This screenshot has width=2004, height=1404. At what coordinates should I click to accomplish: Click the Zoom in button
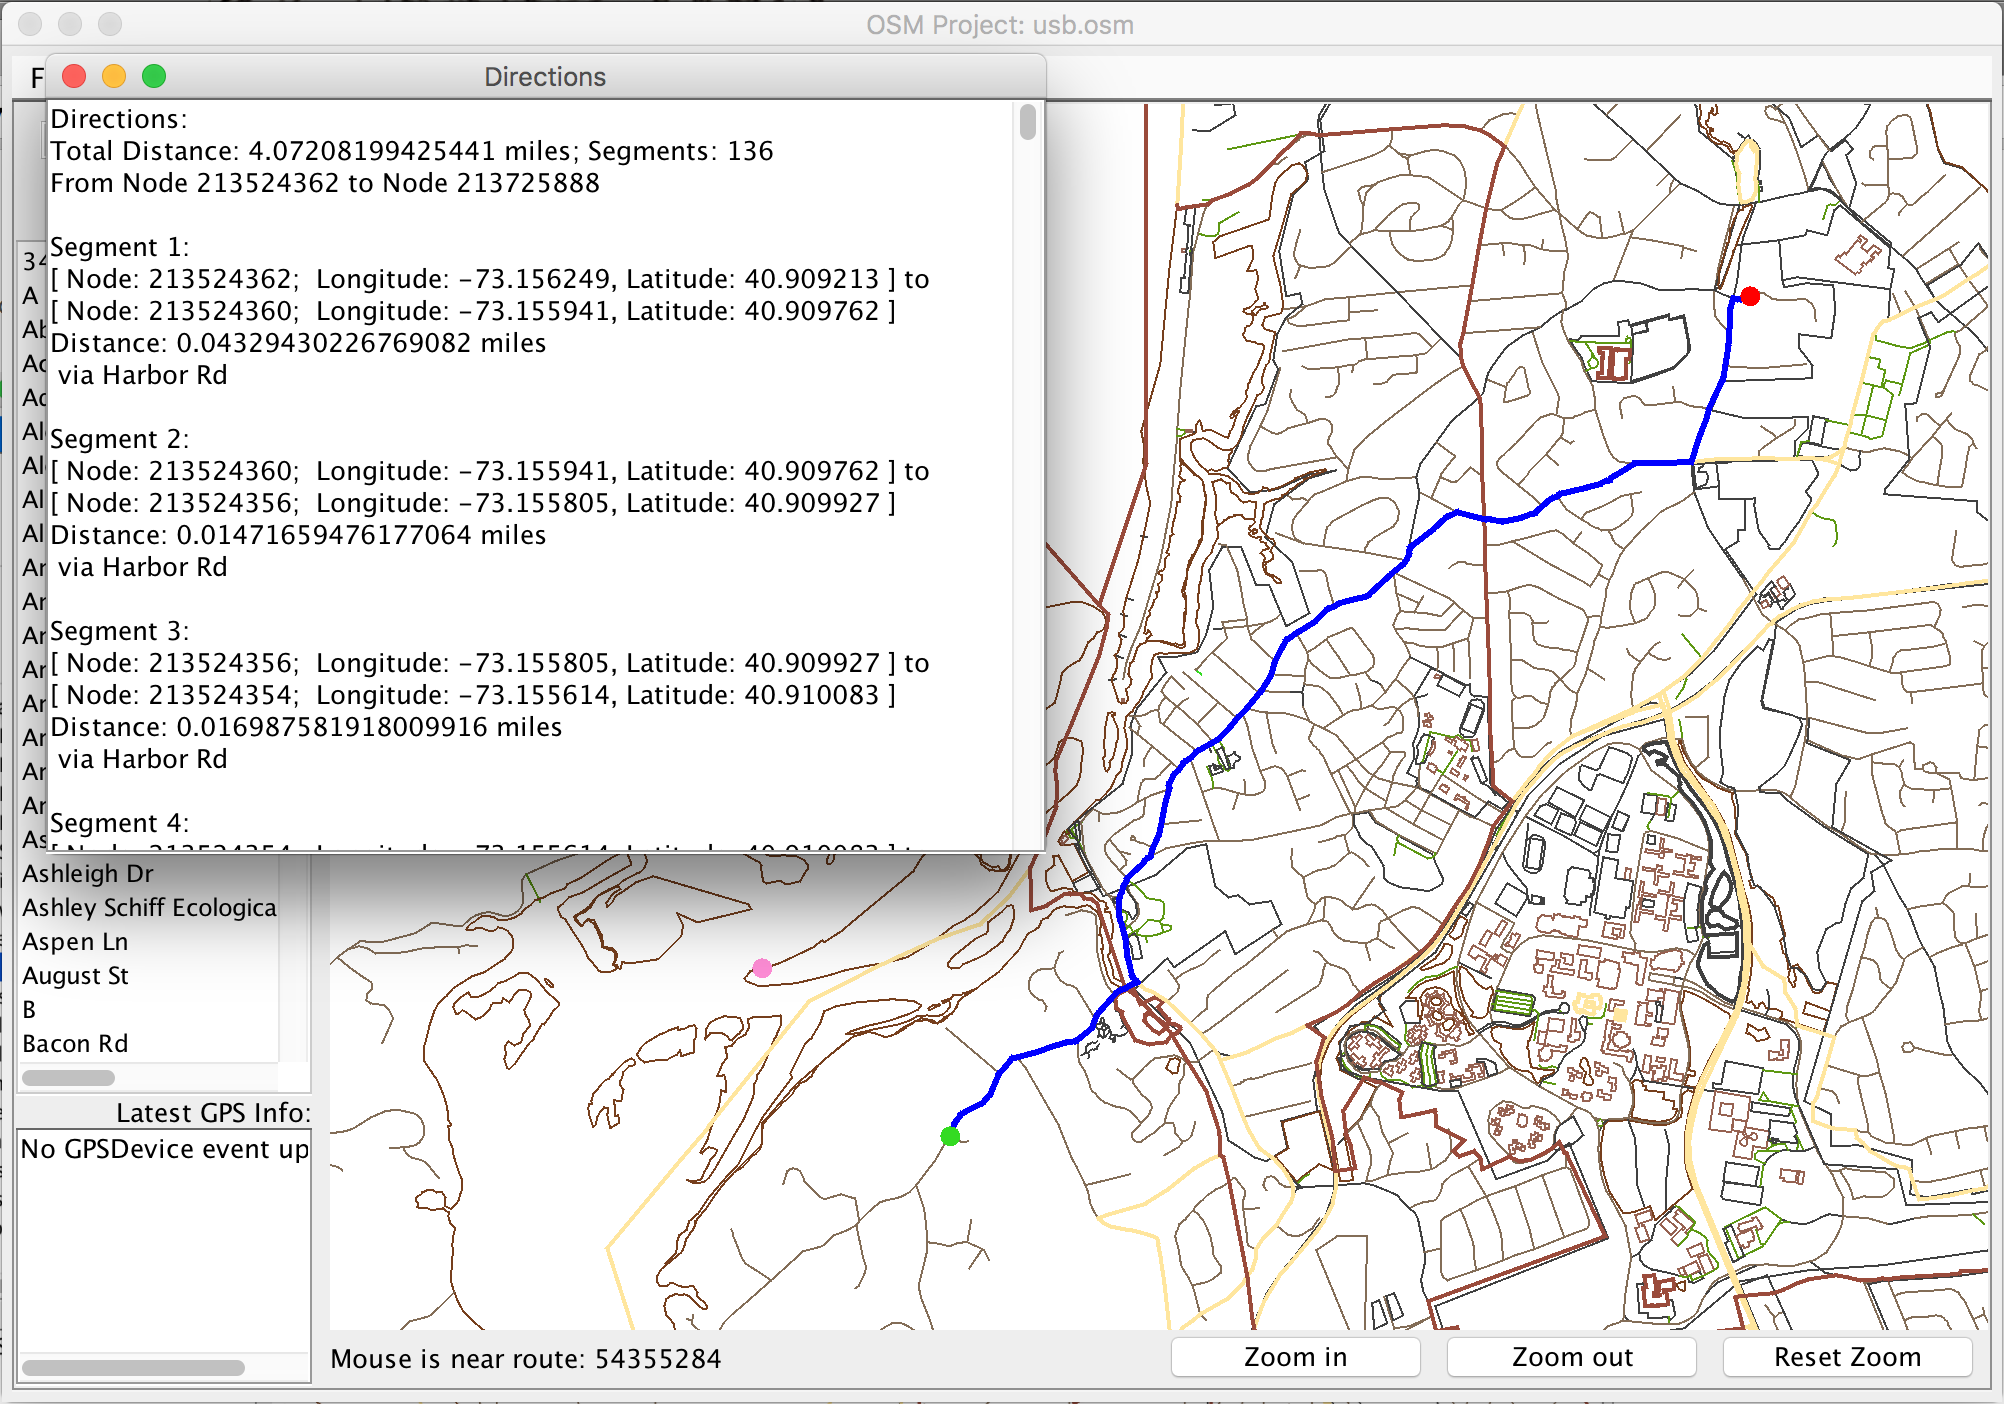tap(1295, 1357)
